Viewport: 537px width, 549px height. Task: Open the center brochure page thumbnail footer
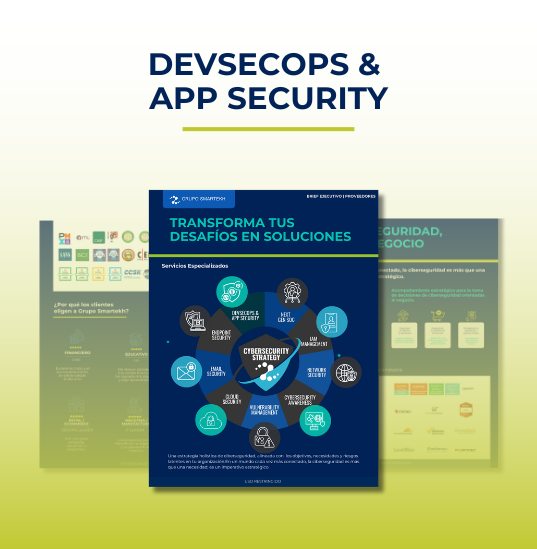click(x=263, y=482)
